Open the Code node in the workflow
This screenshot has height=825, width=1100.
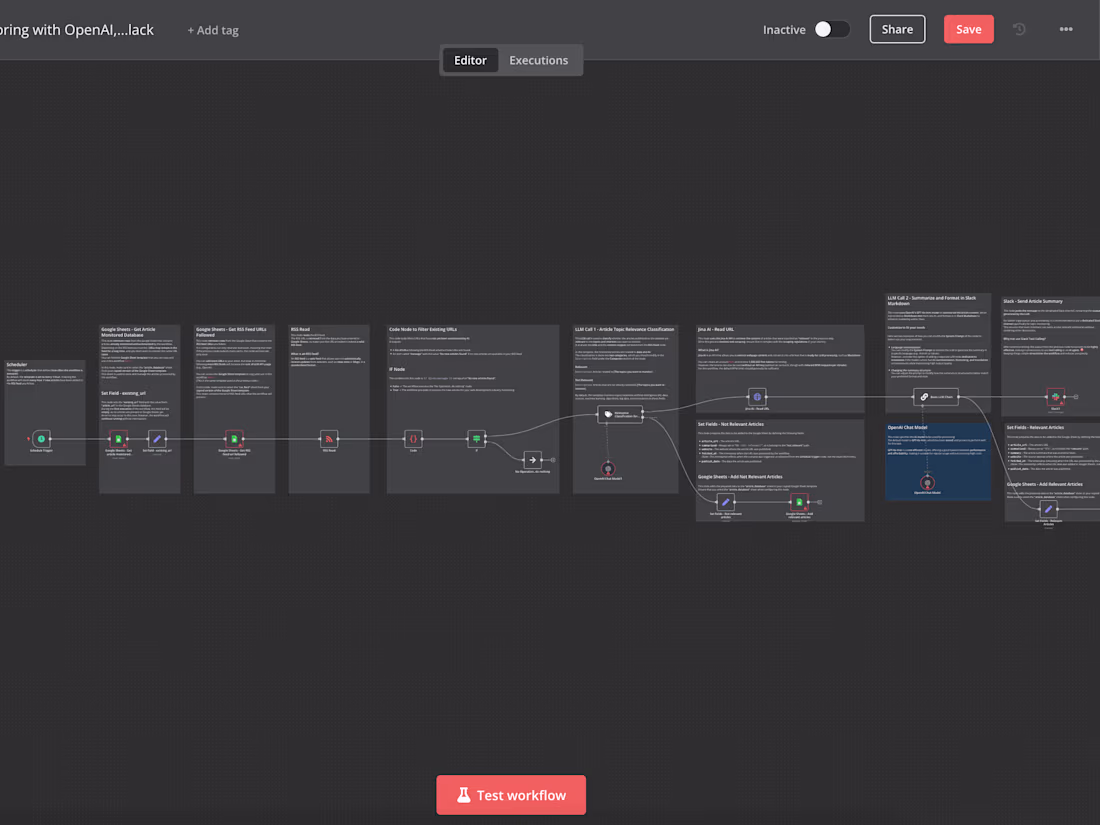click(x=413, y=438)
